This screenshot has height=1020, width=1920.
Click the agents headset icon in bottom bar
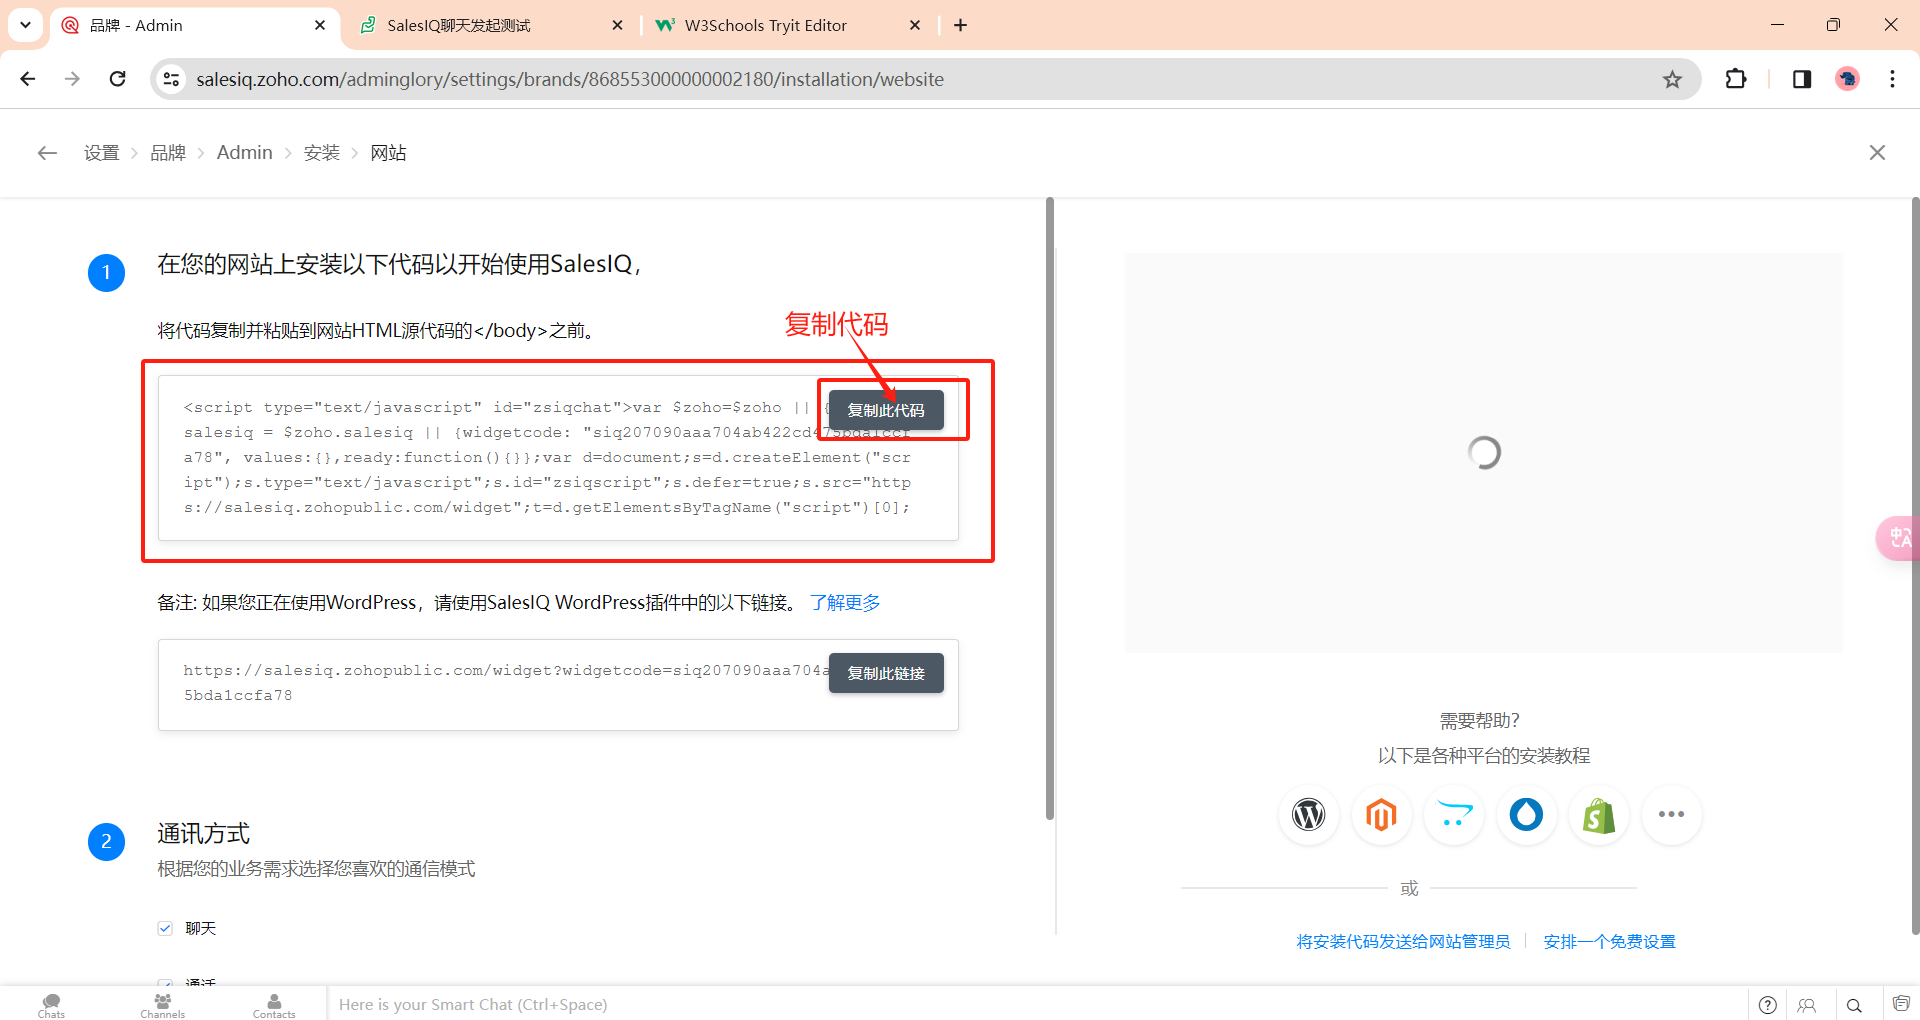click(x=1807, y=1005)
